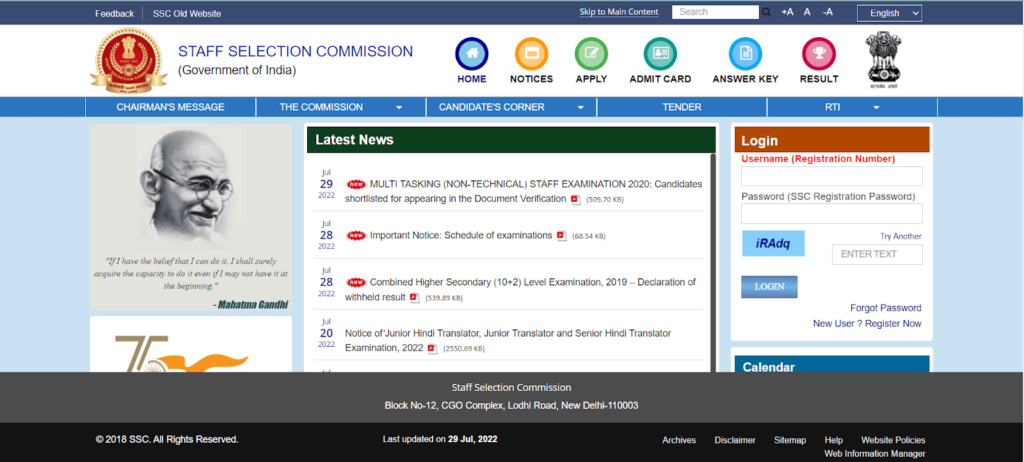Image resolution: width=1024 pixels, height=462 pixels.
Task: Open the green Apply icon
Action: pyautogui.click(x=591, y=54)
